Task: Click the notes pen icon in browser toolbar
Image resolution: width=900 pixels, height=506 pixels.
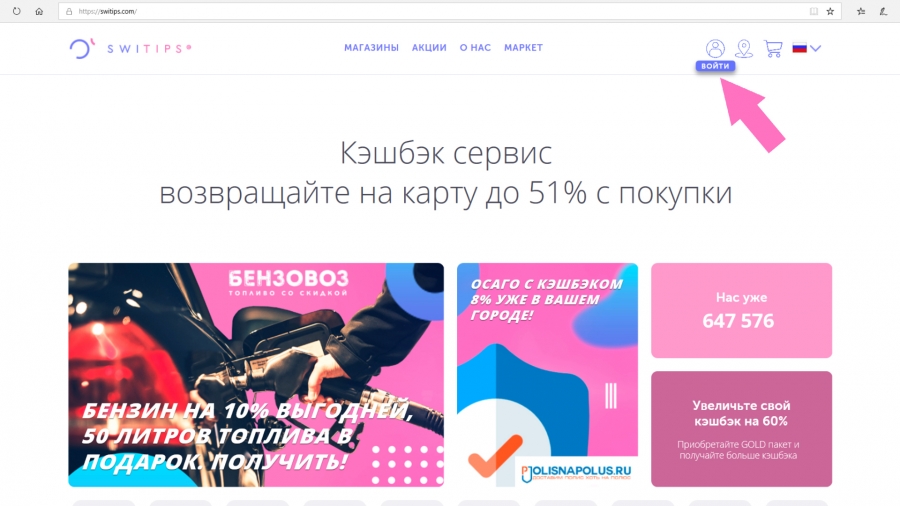Action: [x=883, y=11]
